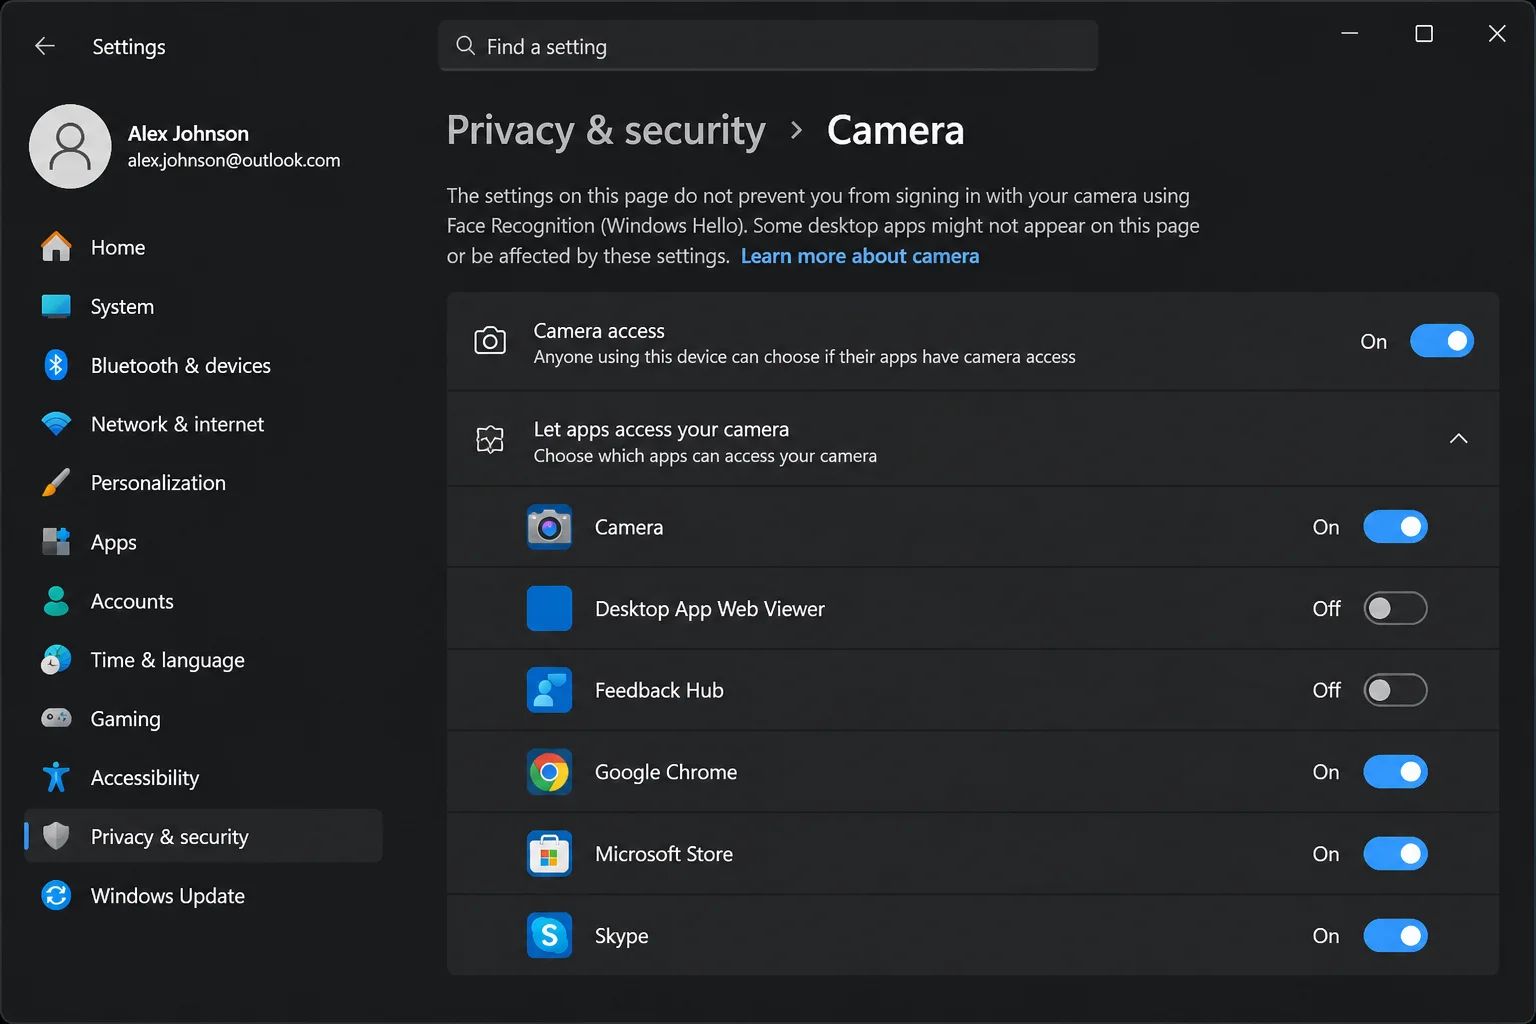Click the icon beside Let apps access your camera

(490, 439)
